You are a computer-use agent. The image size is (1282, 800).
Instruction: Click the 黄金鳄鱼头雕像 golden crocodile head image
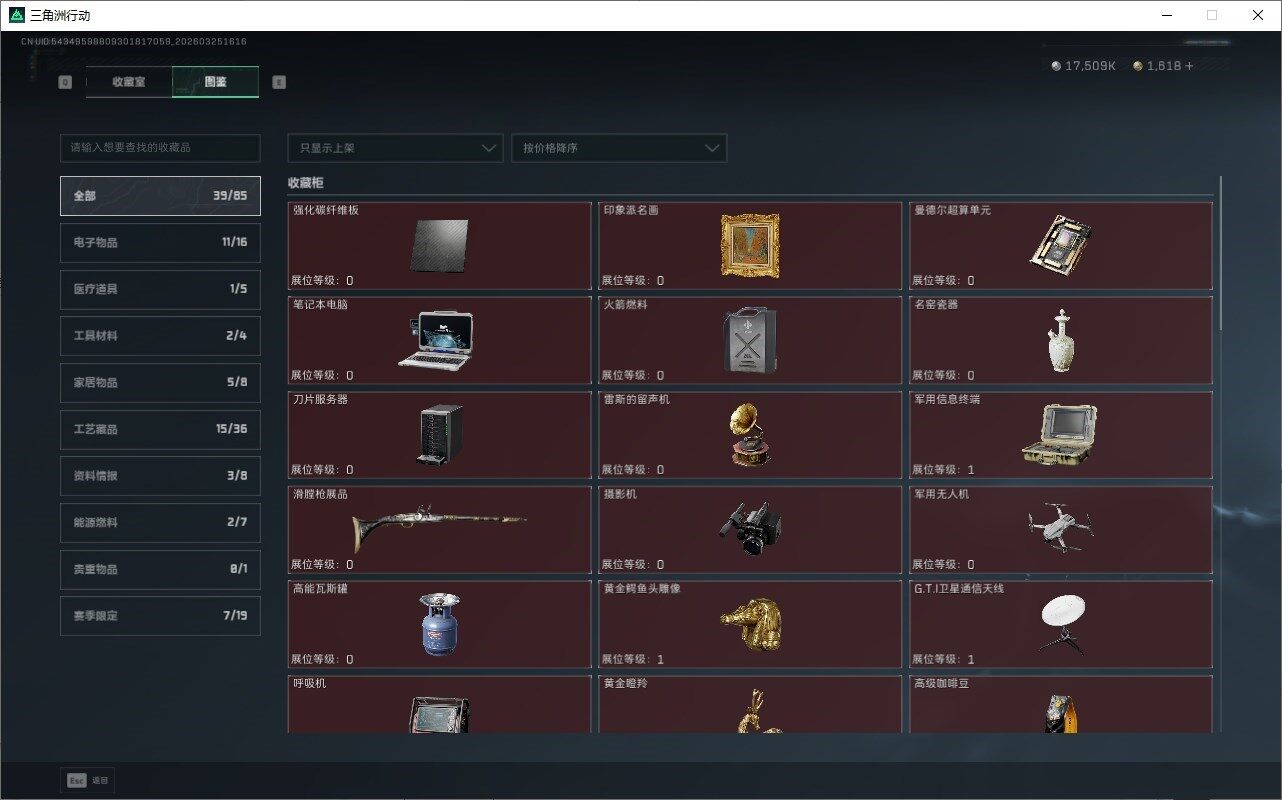(x=750, y=623)
